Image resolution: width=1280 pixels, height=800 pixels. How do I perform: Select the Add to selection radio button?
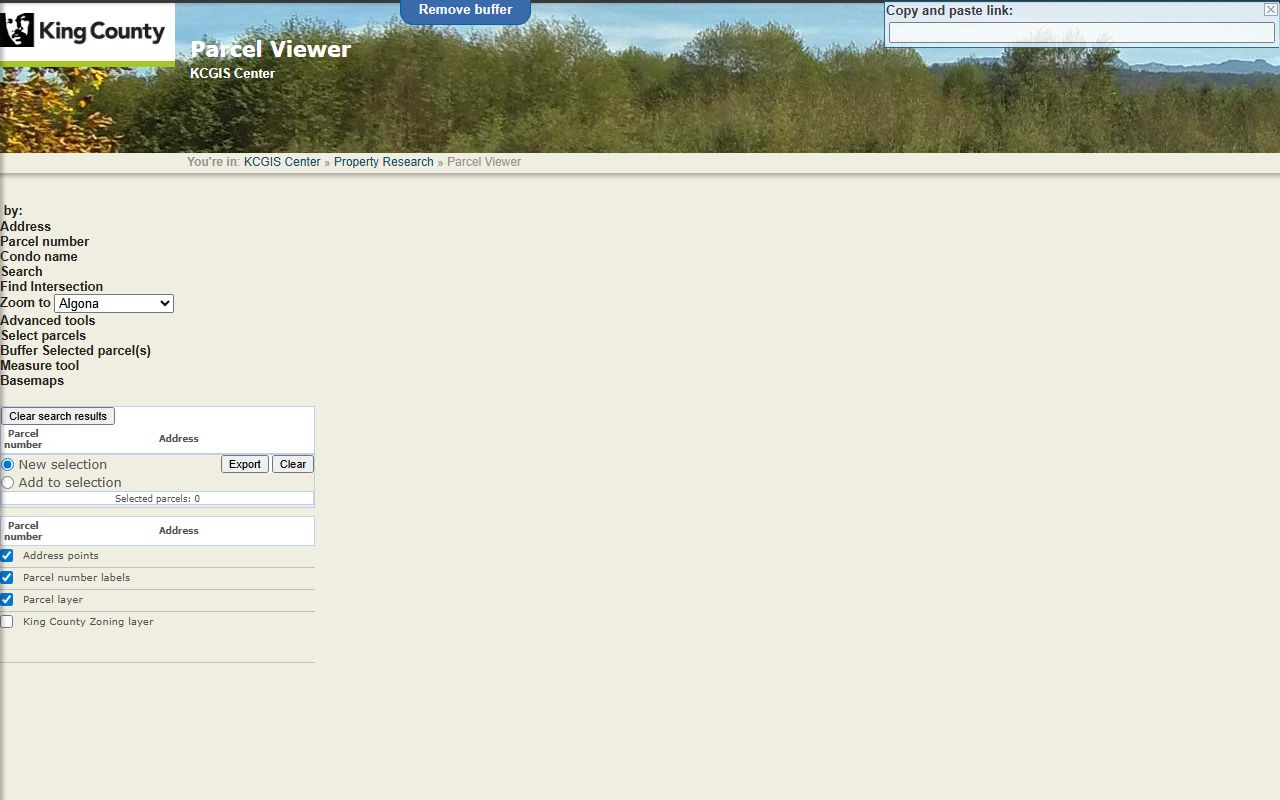tap(8, 483)
